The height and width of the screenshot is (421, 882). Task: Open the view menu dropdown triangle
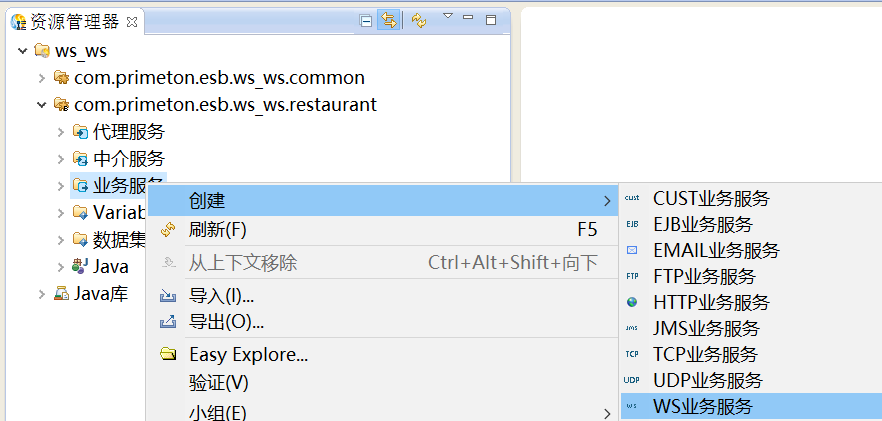click(x=447, y=17)
